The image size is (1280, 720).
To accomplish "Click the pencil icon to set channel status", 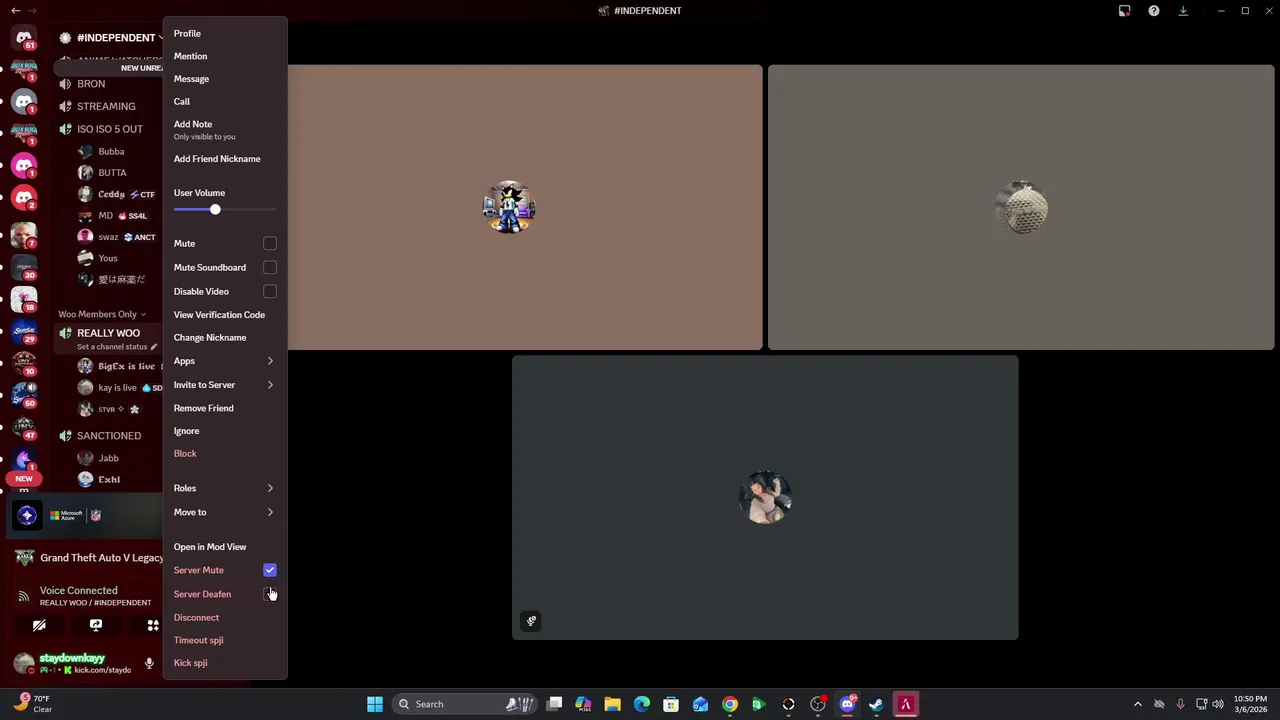I will click(154, 347).
